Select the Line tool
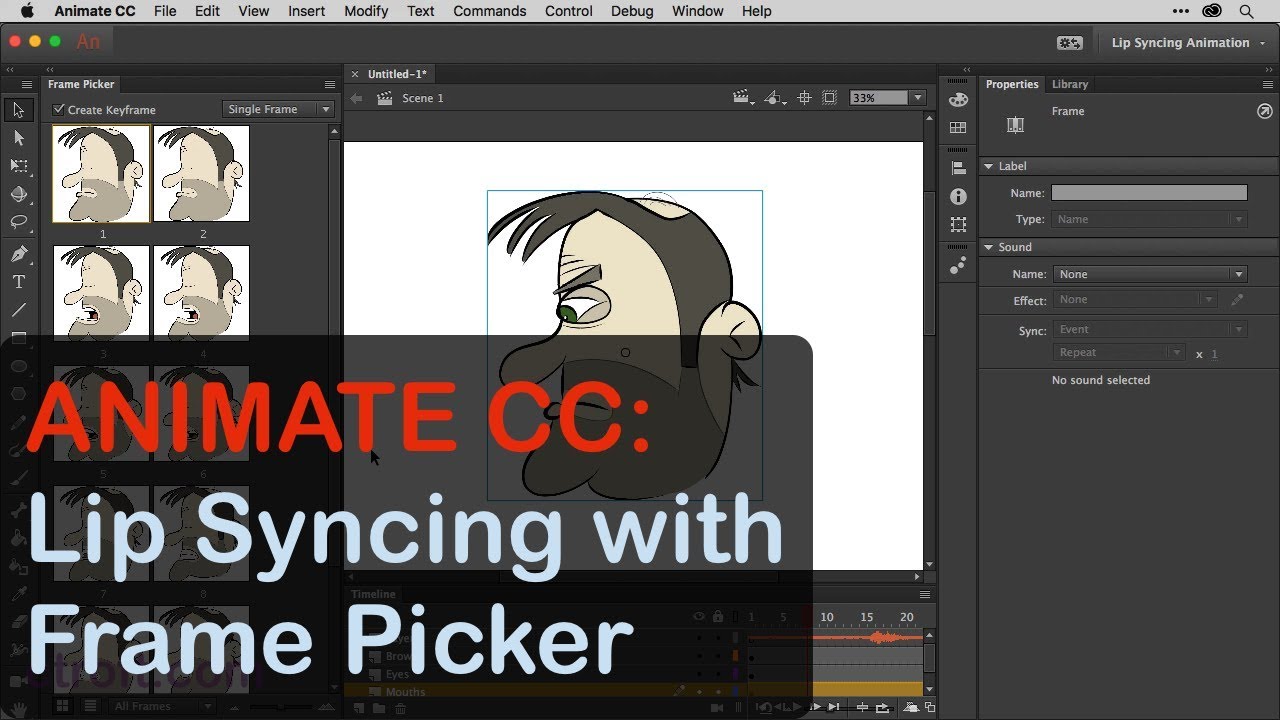The image size is (1280, 720). (18, 310)
